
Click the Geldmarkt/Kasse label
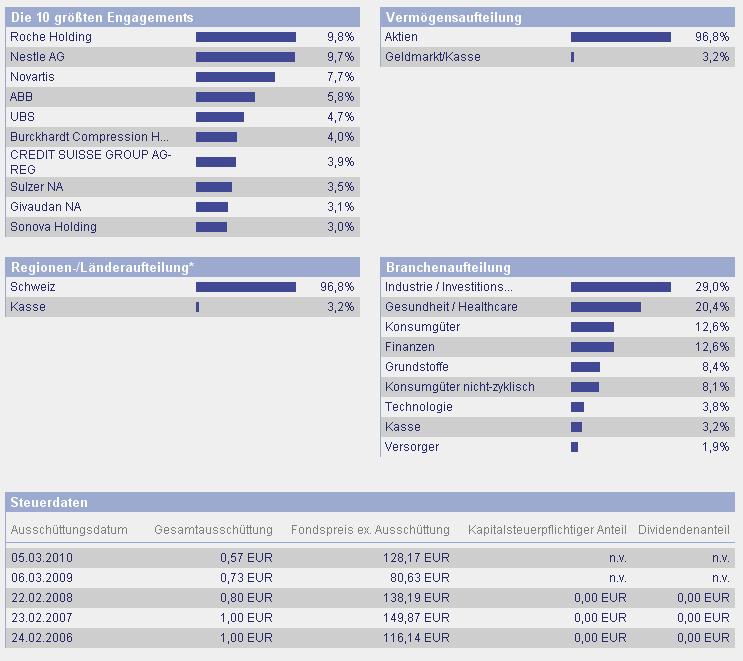[433, 57]
